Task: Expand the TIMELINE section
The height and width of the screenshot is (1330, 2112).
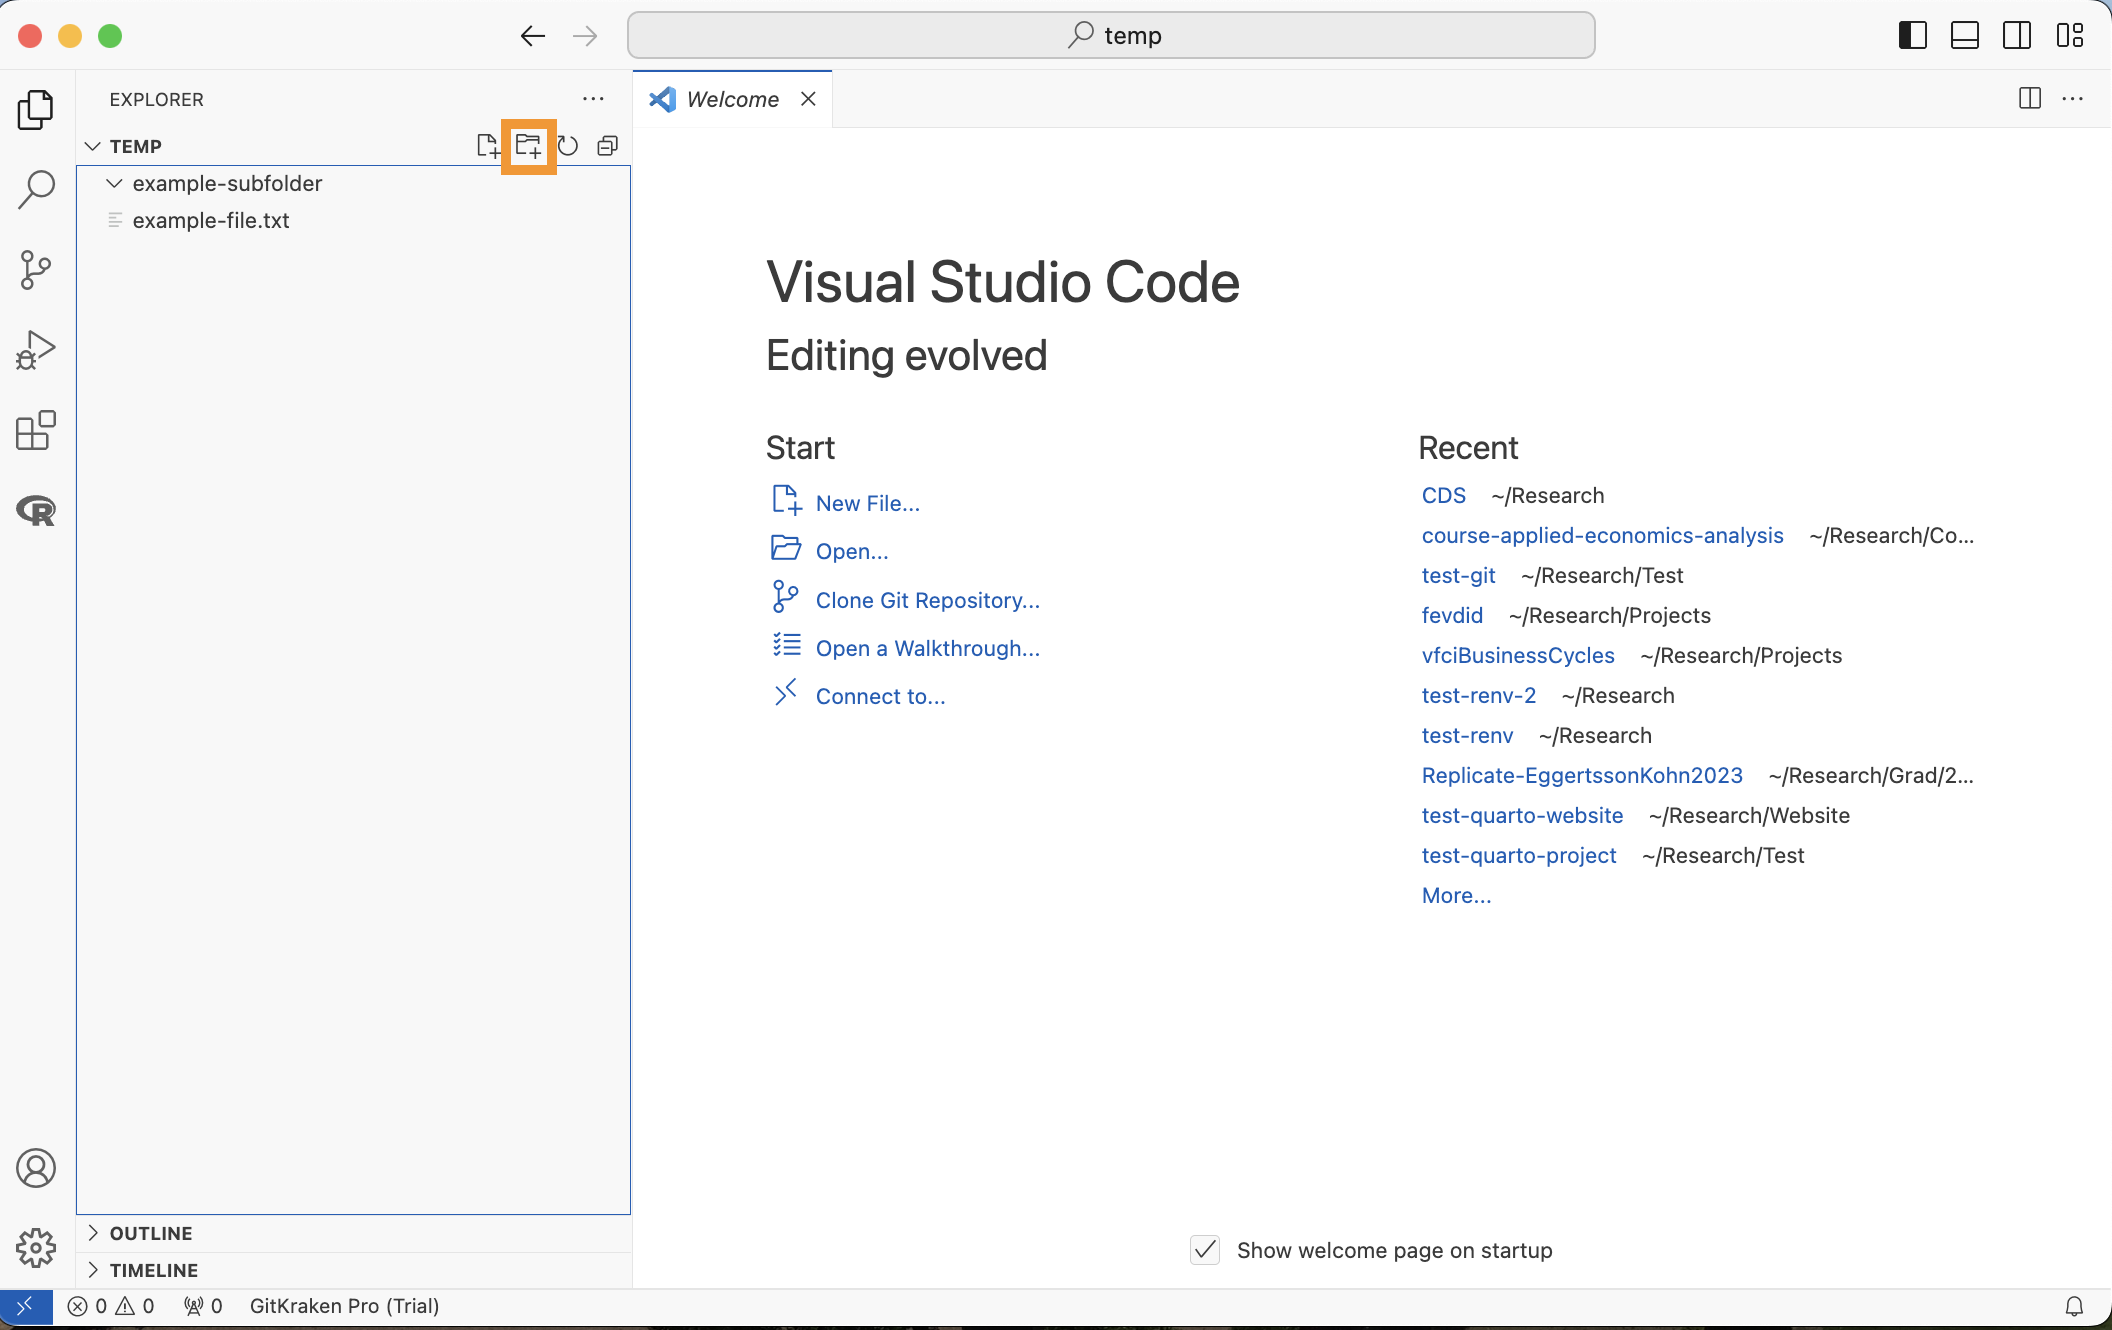Action: pyautogui.click(x=154, y=1270)
